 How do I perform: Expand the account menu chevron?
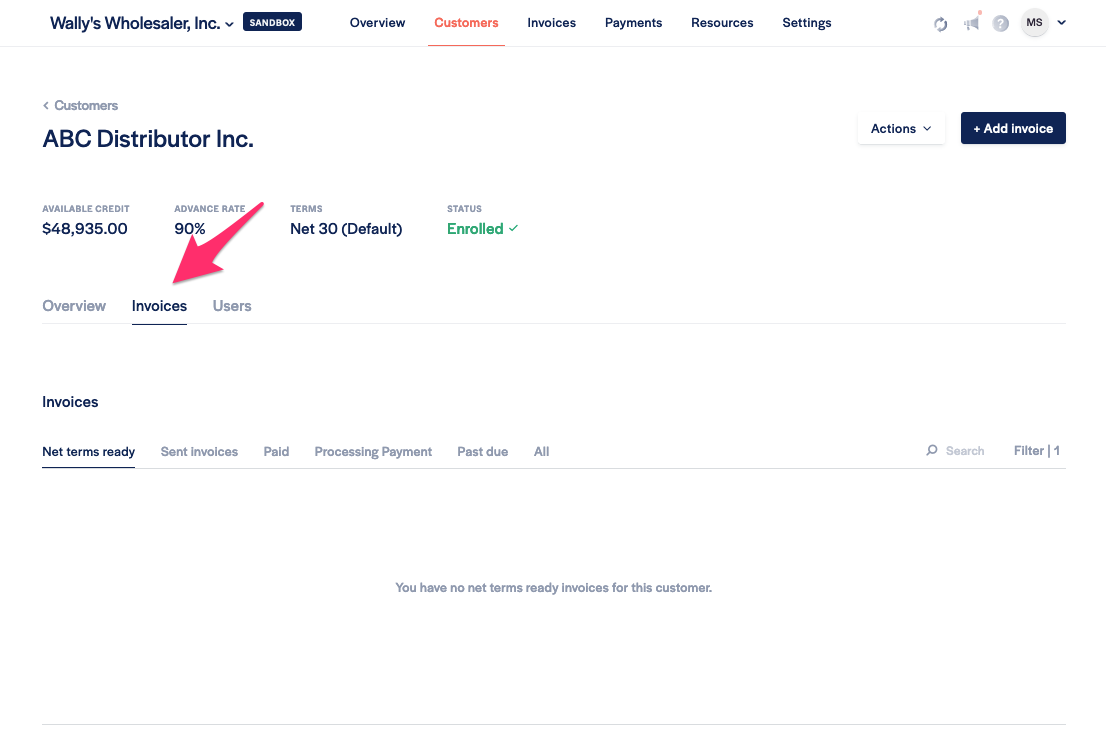[1061, 23]
